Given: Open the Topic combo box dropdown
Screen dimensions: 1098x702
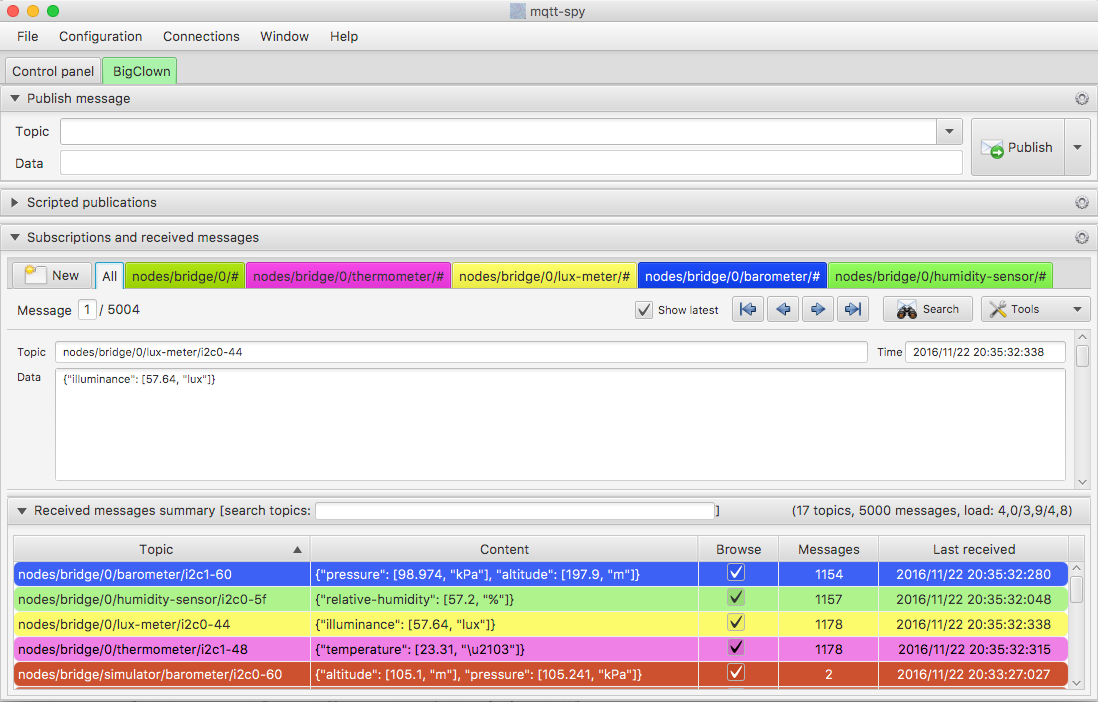Looking at the screenshot, I should tap(949, 132).
